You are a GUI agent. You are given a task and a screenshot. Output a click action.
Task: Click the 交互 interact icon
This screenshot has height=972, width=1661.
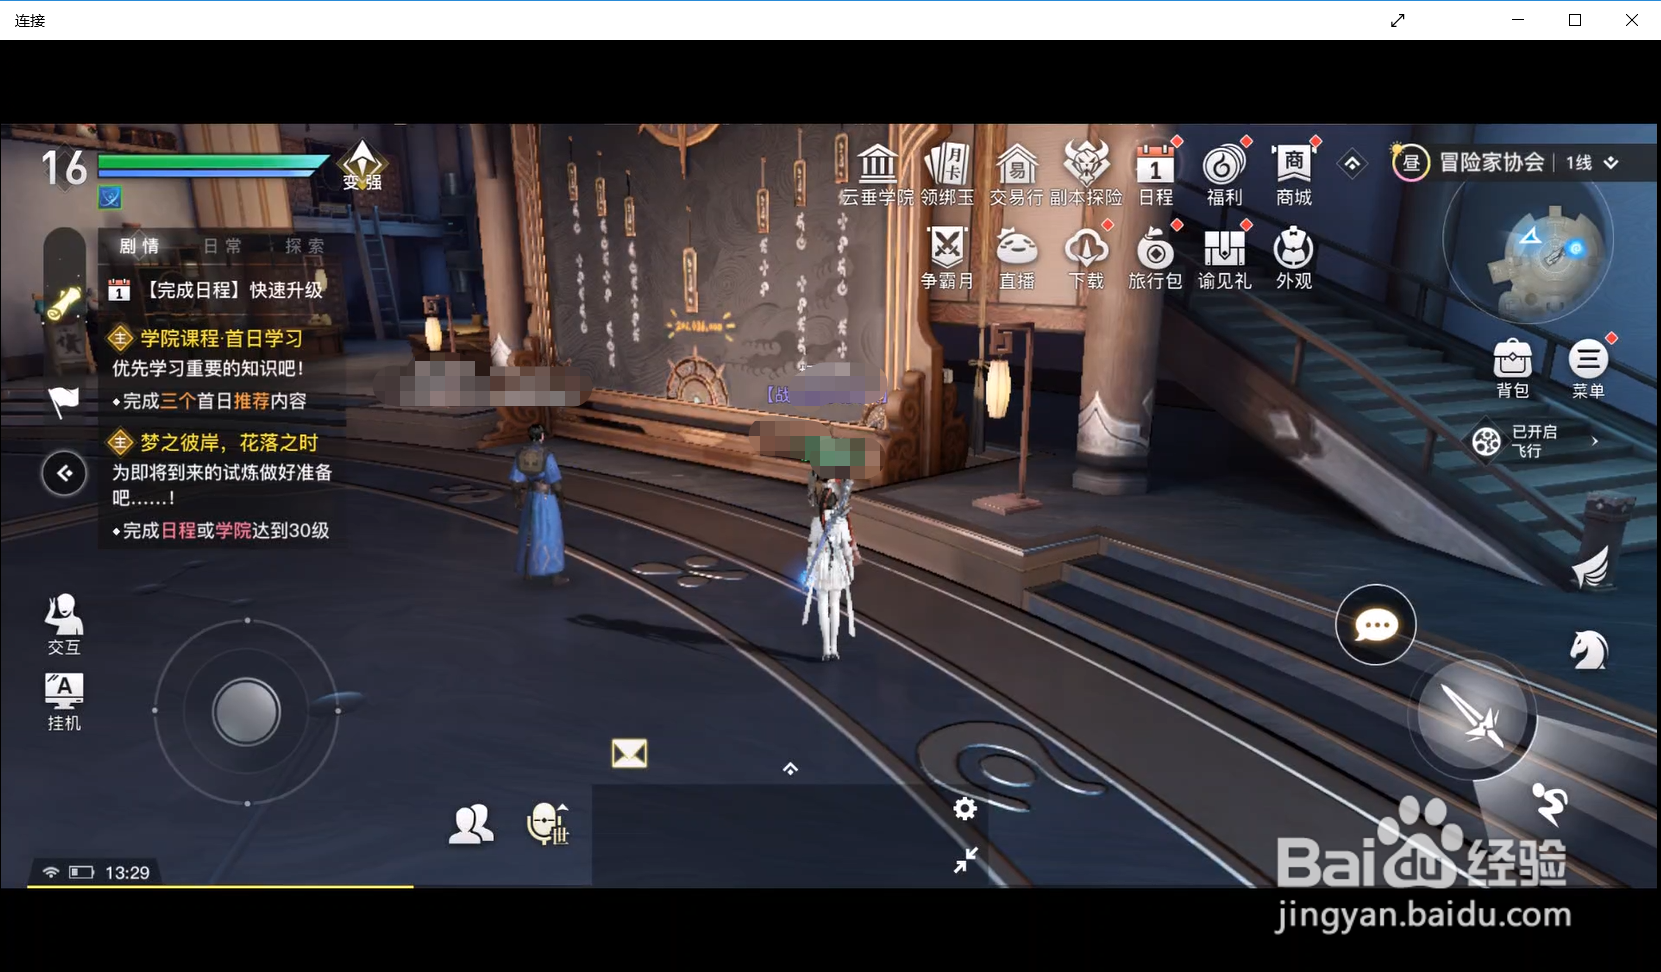click(64, 624)
